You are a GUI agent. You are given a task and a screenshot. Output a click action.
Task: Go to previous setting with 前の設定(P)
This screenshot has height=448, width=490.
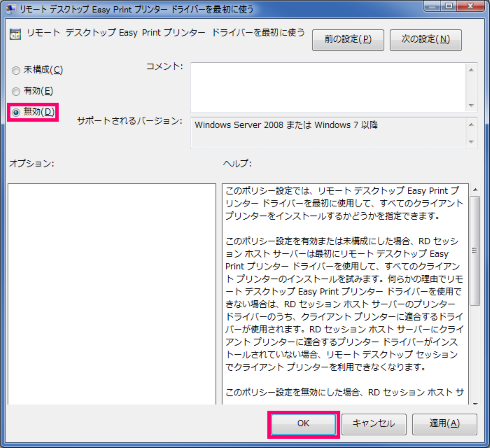pos(348,40)
